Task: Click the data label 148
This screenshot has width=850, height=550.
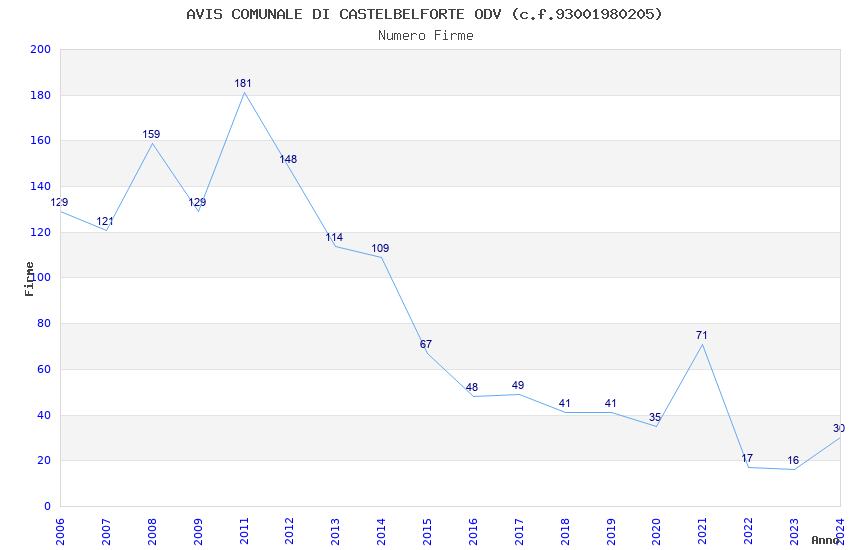Action: pos(288,159)
